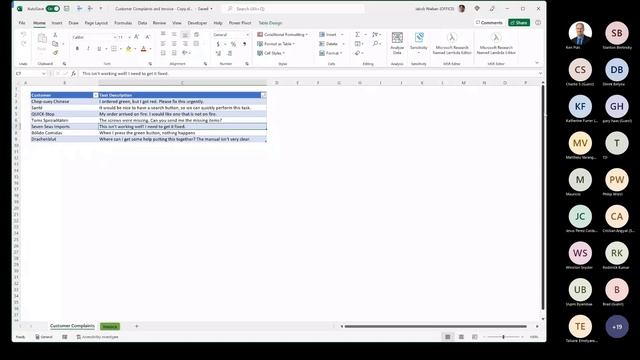Click the Borders icon
The width and height of the screenshot is (640, 360).
114,49
